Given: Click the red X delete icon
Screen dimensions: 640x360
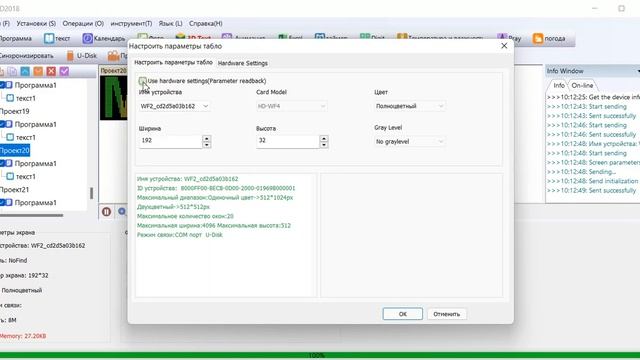Looking at the screenshot, I should click(x=51, y=71).
